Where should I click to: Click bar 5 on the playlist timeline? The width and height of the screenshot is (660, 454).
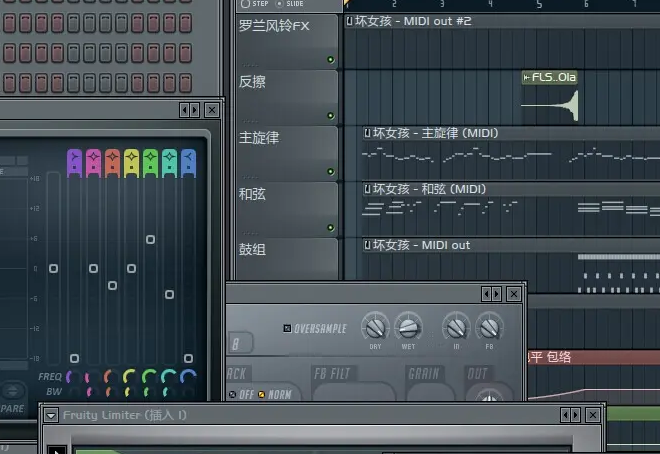point(539,5)
